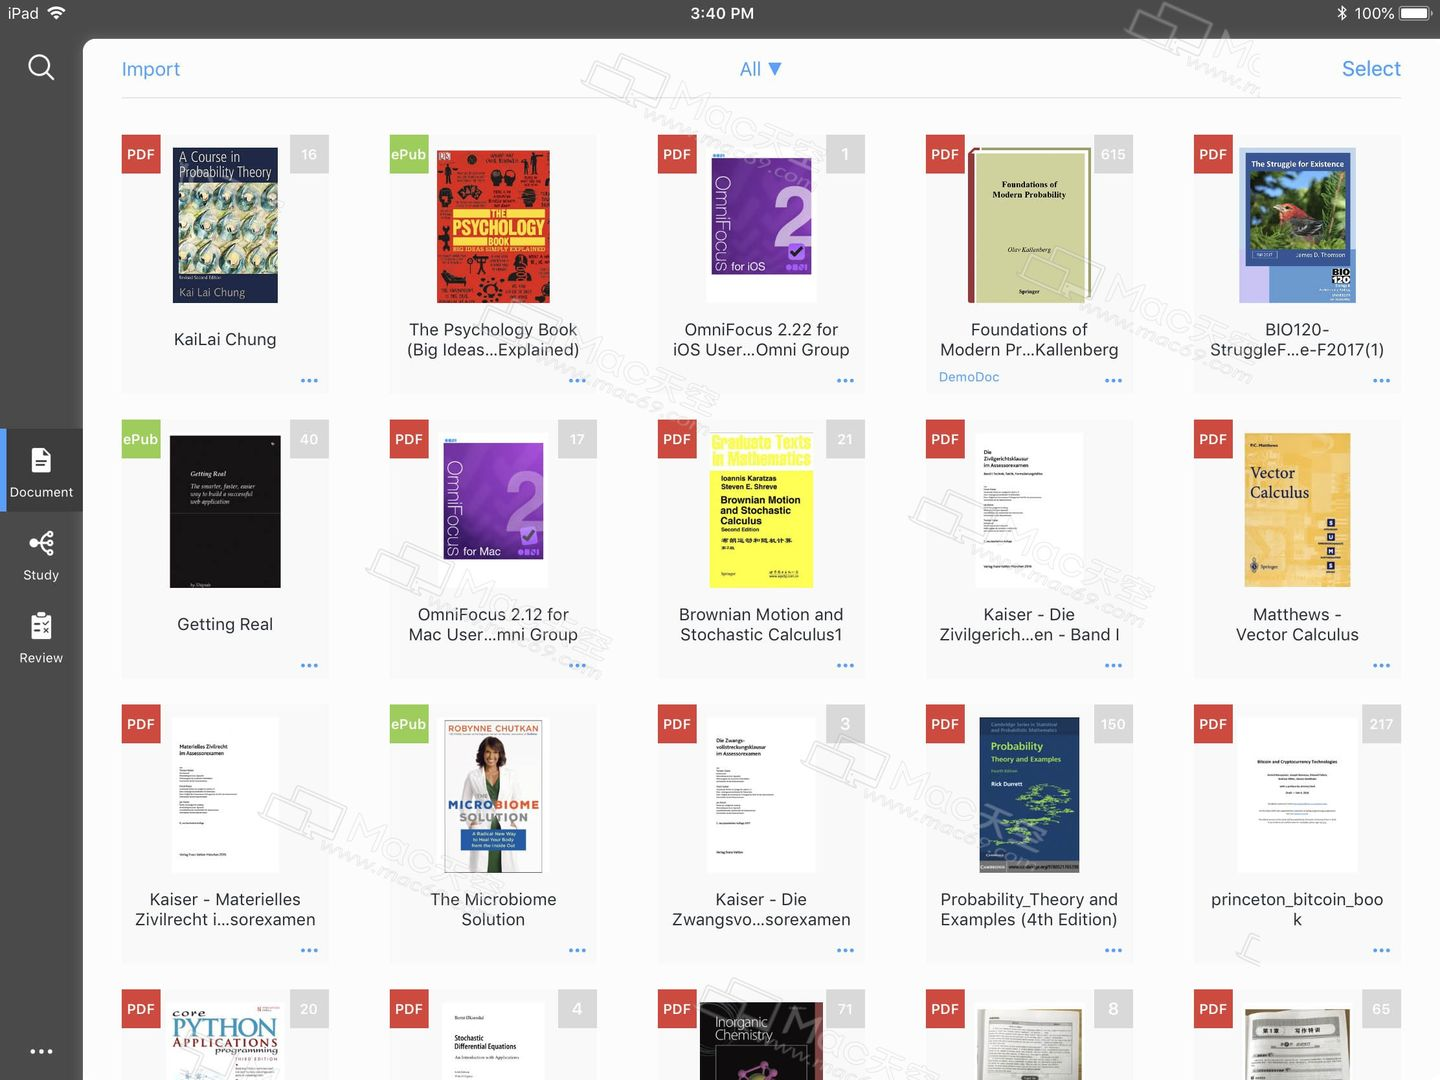Open the Inorganic Chemistry cover
The image size is (1440, 1080).
[761, 1041]
